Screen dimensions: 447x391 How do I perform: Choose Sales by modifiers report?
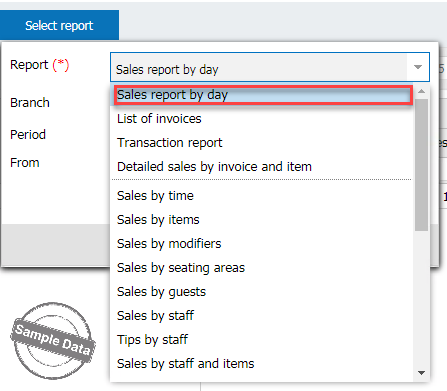(x=262, y=244)
